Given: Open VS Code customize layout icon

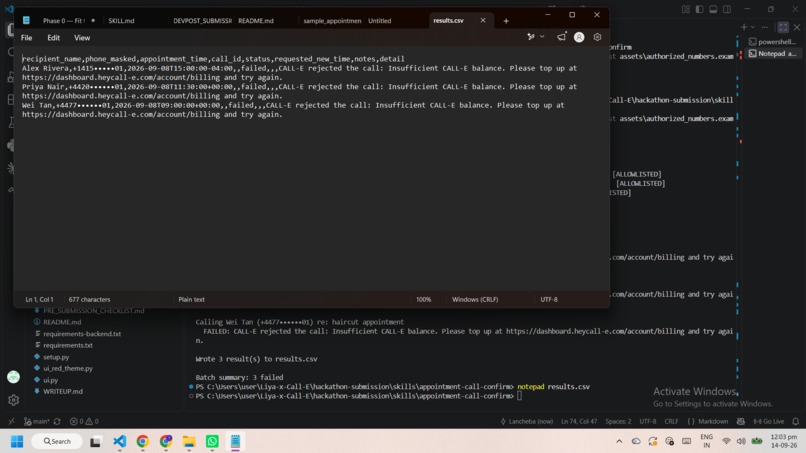Looking at the screenshot, I should point(686,9).
